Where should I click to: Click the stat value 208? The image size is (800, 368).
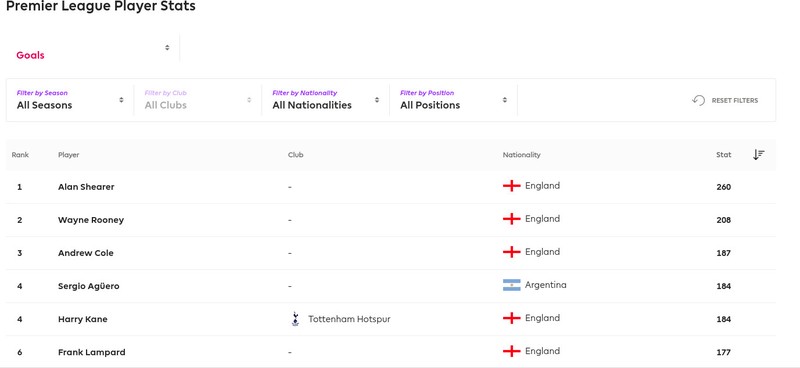[x=723, y=220]
